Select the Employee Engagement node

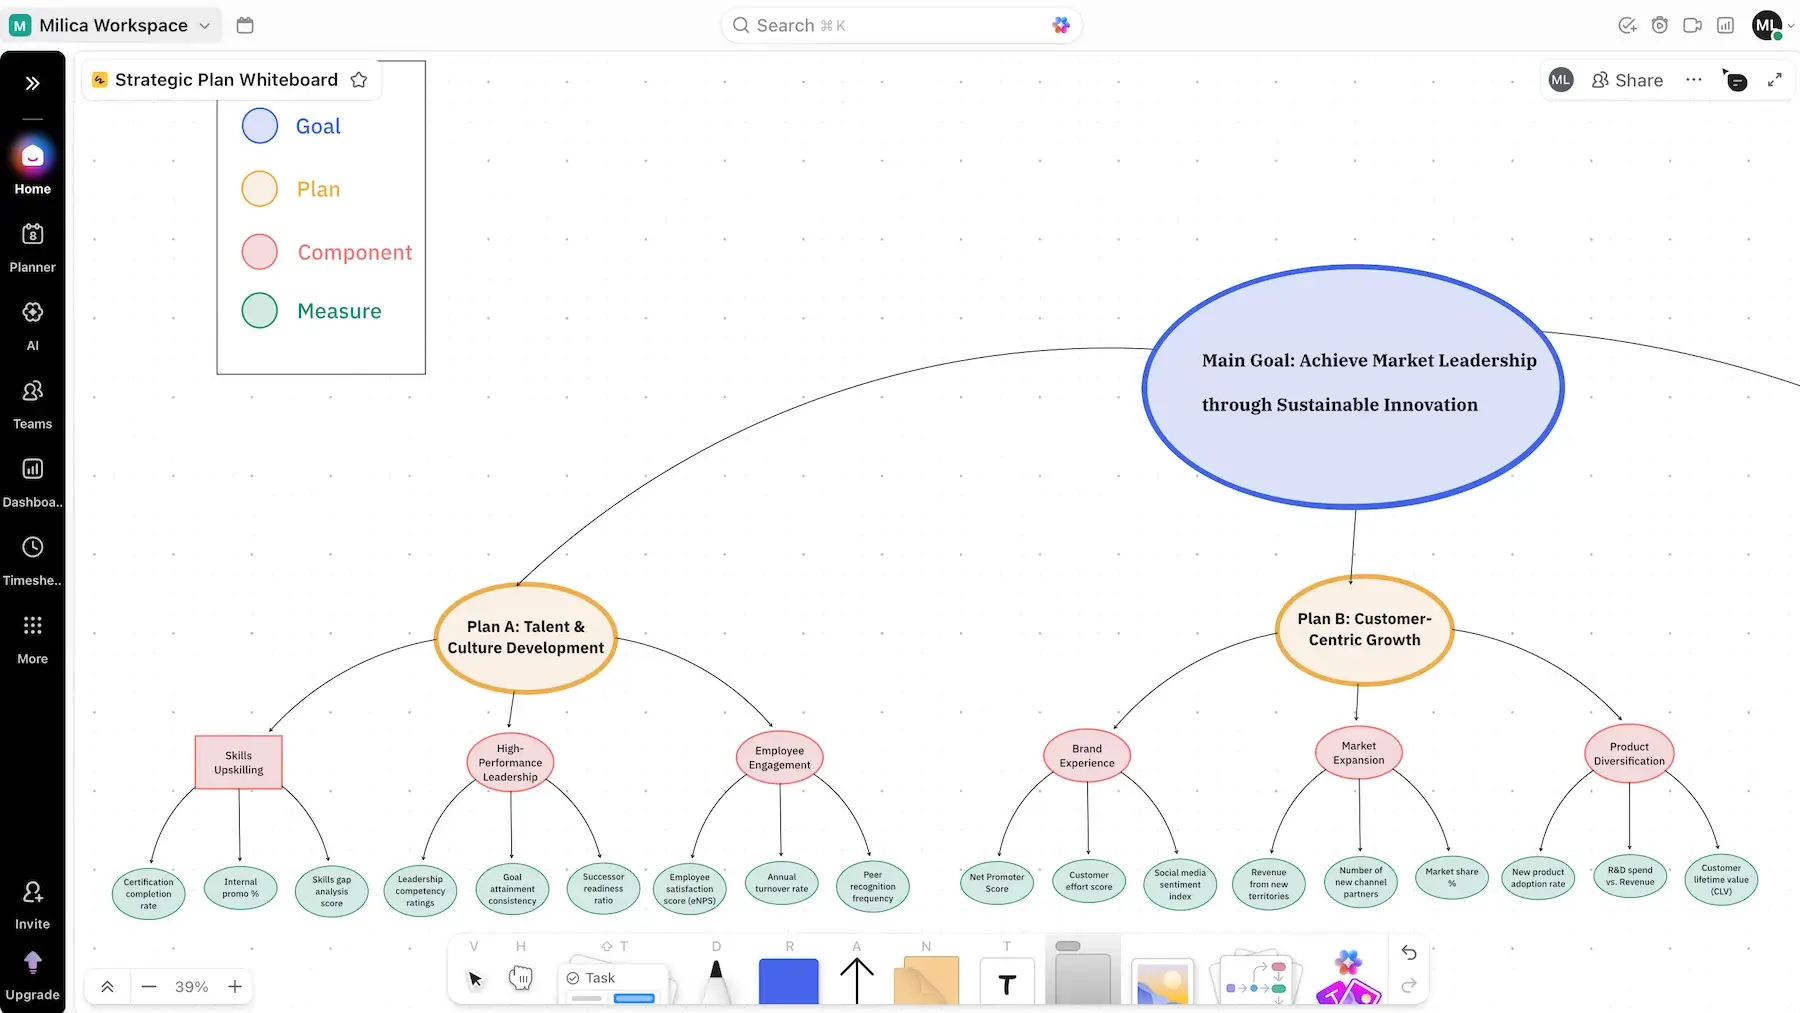click(780, 758)
